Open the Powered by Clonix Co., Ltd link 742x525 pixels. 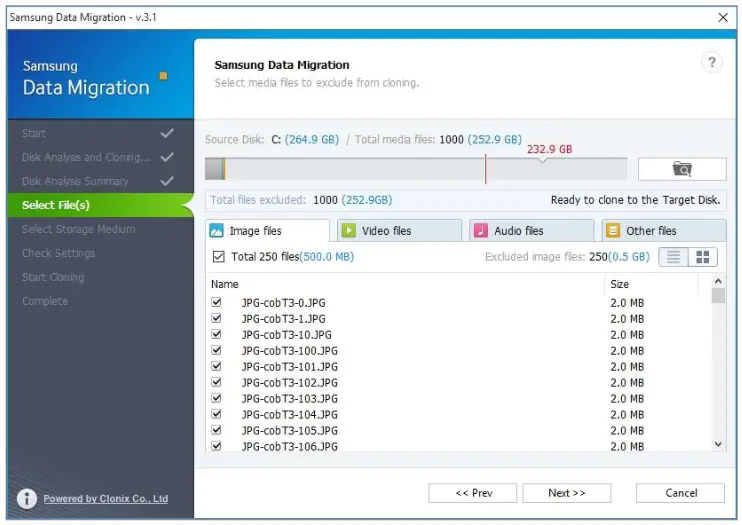(106, 498)
